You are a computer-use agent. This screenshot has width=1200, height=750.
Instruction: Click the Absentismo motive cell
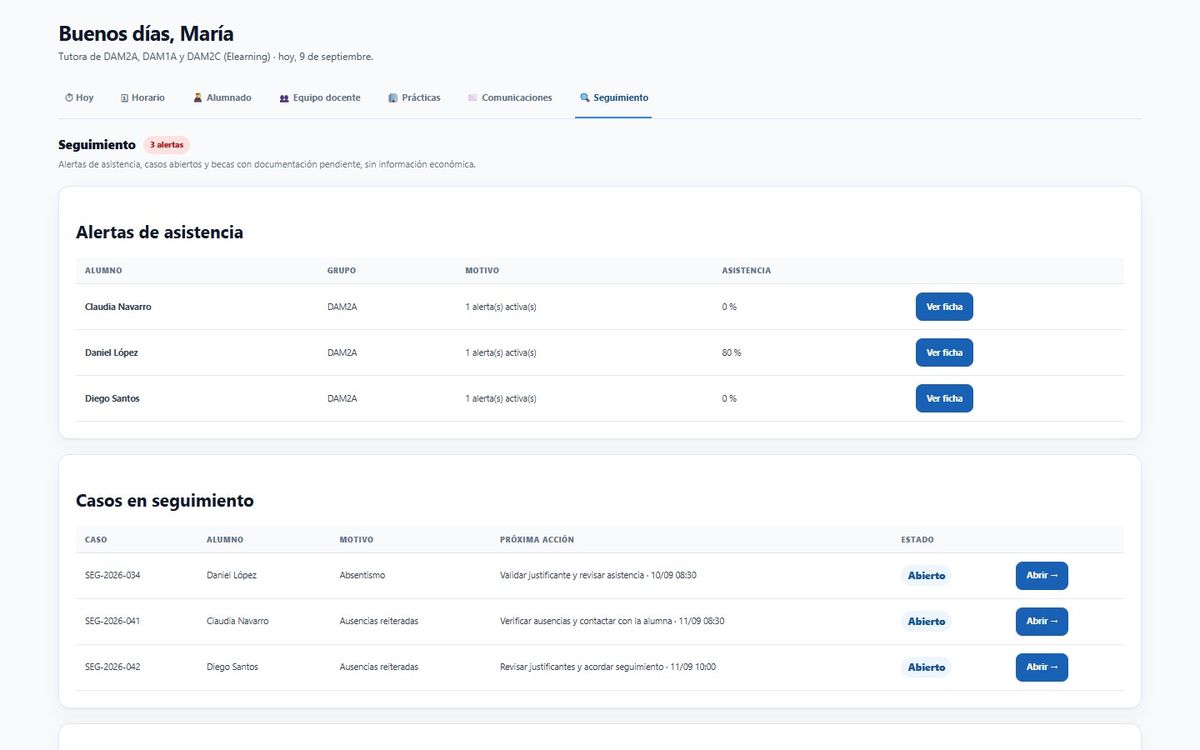tap(362, 576)
